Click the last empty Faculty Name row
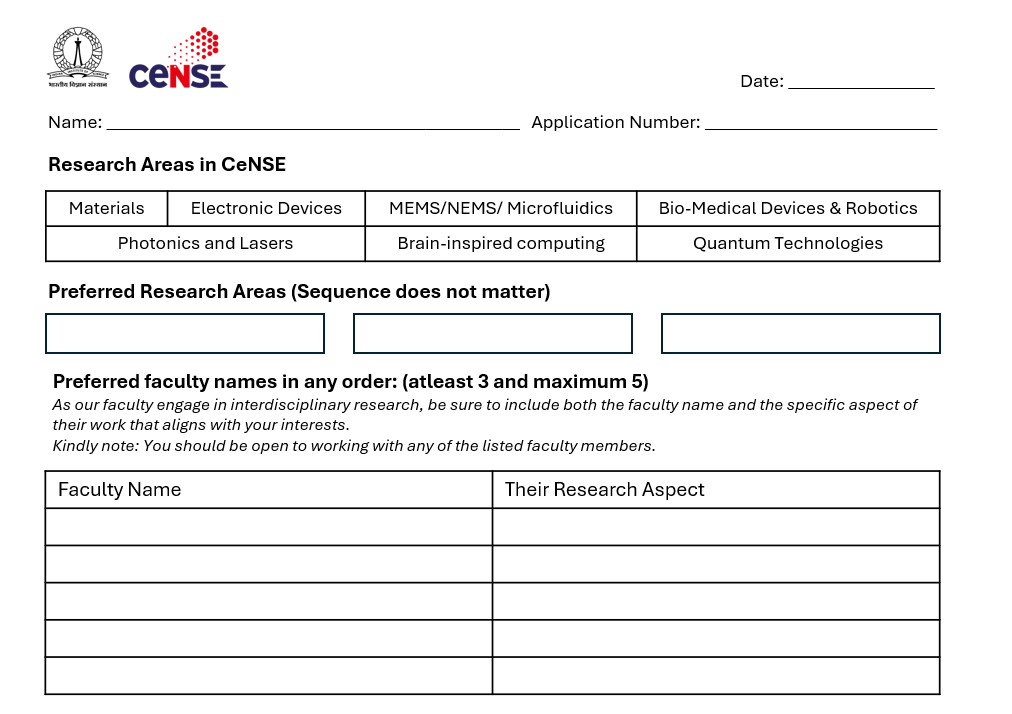The width and height of the screenshot is (1012, 714). [268, 675]
